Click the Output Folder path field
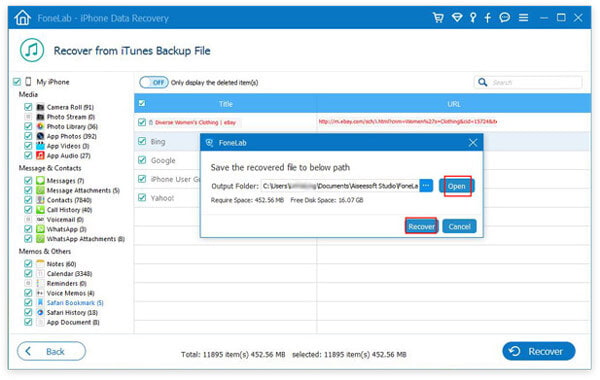Screen dimensions: 600x380 [x=340, y=186]
